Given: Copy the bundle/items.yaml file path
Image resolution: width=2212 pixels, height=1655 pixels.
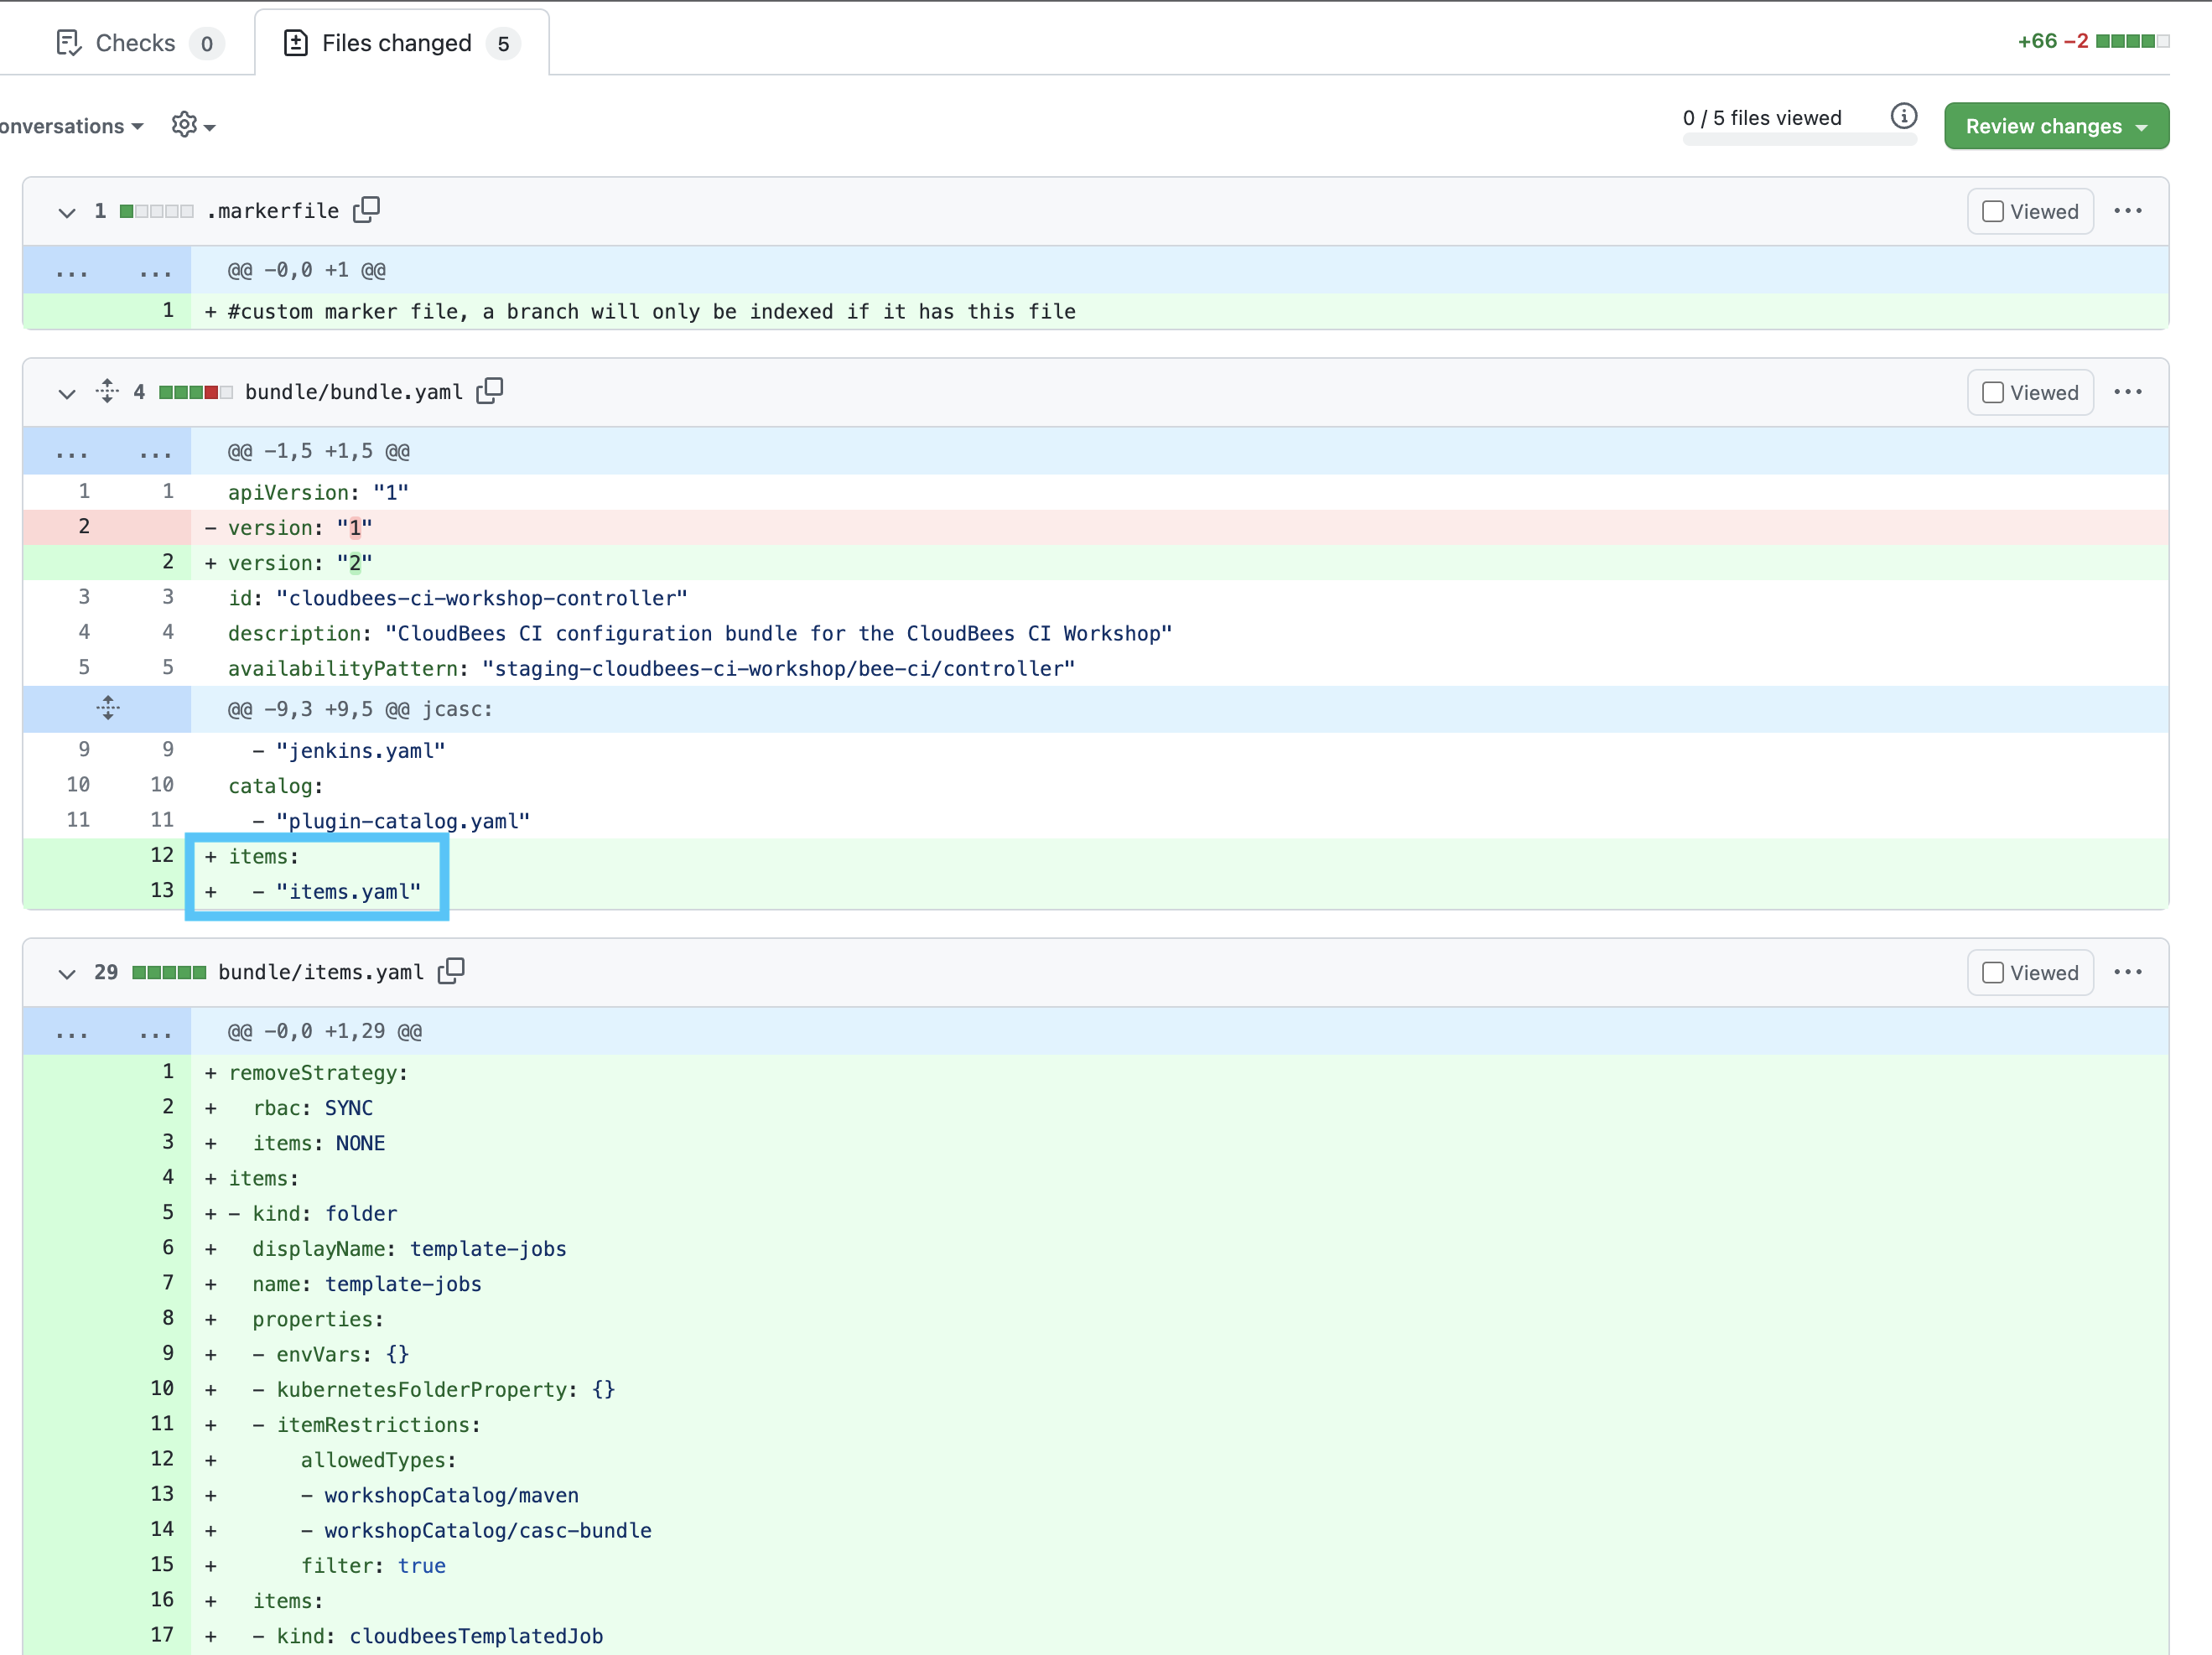Looking at the screenshot, I should (x=451, y=971).
